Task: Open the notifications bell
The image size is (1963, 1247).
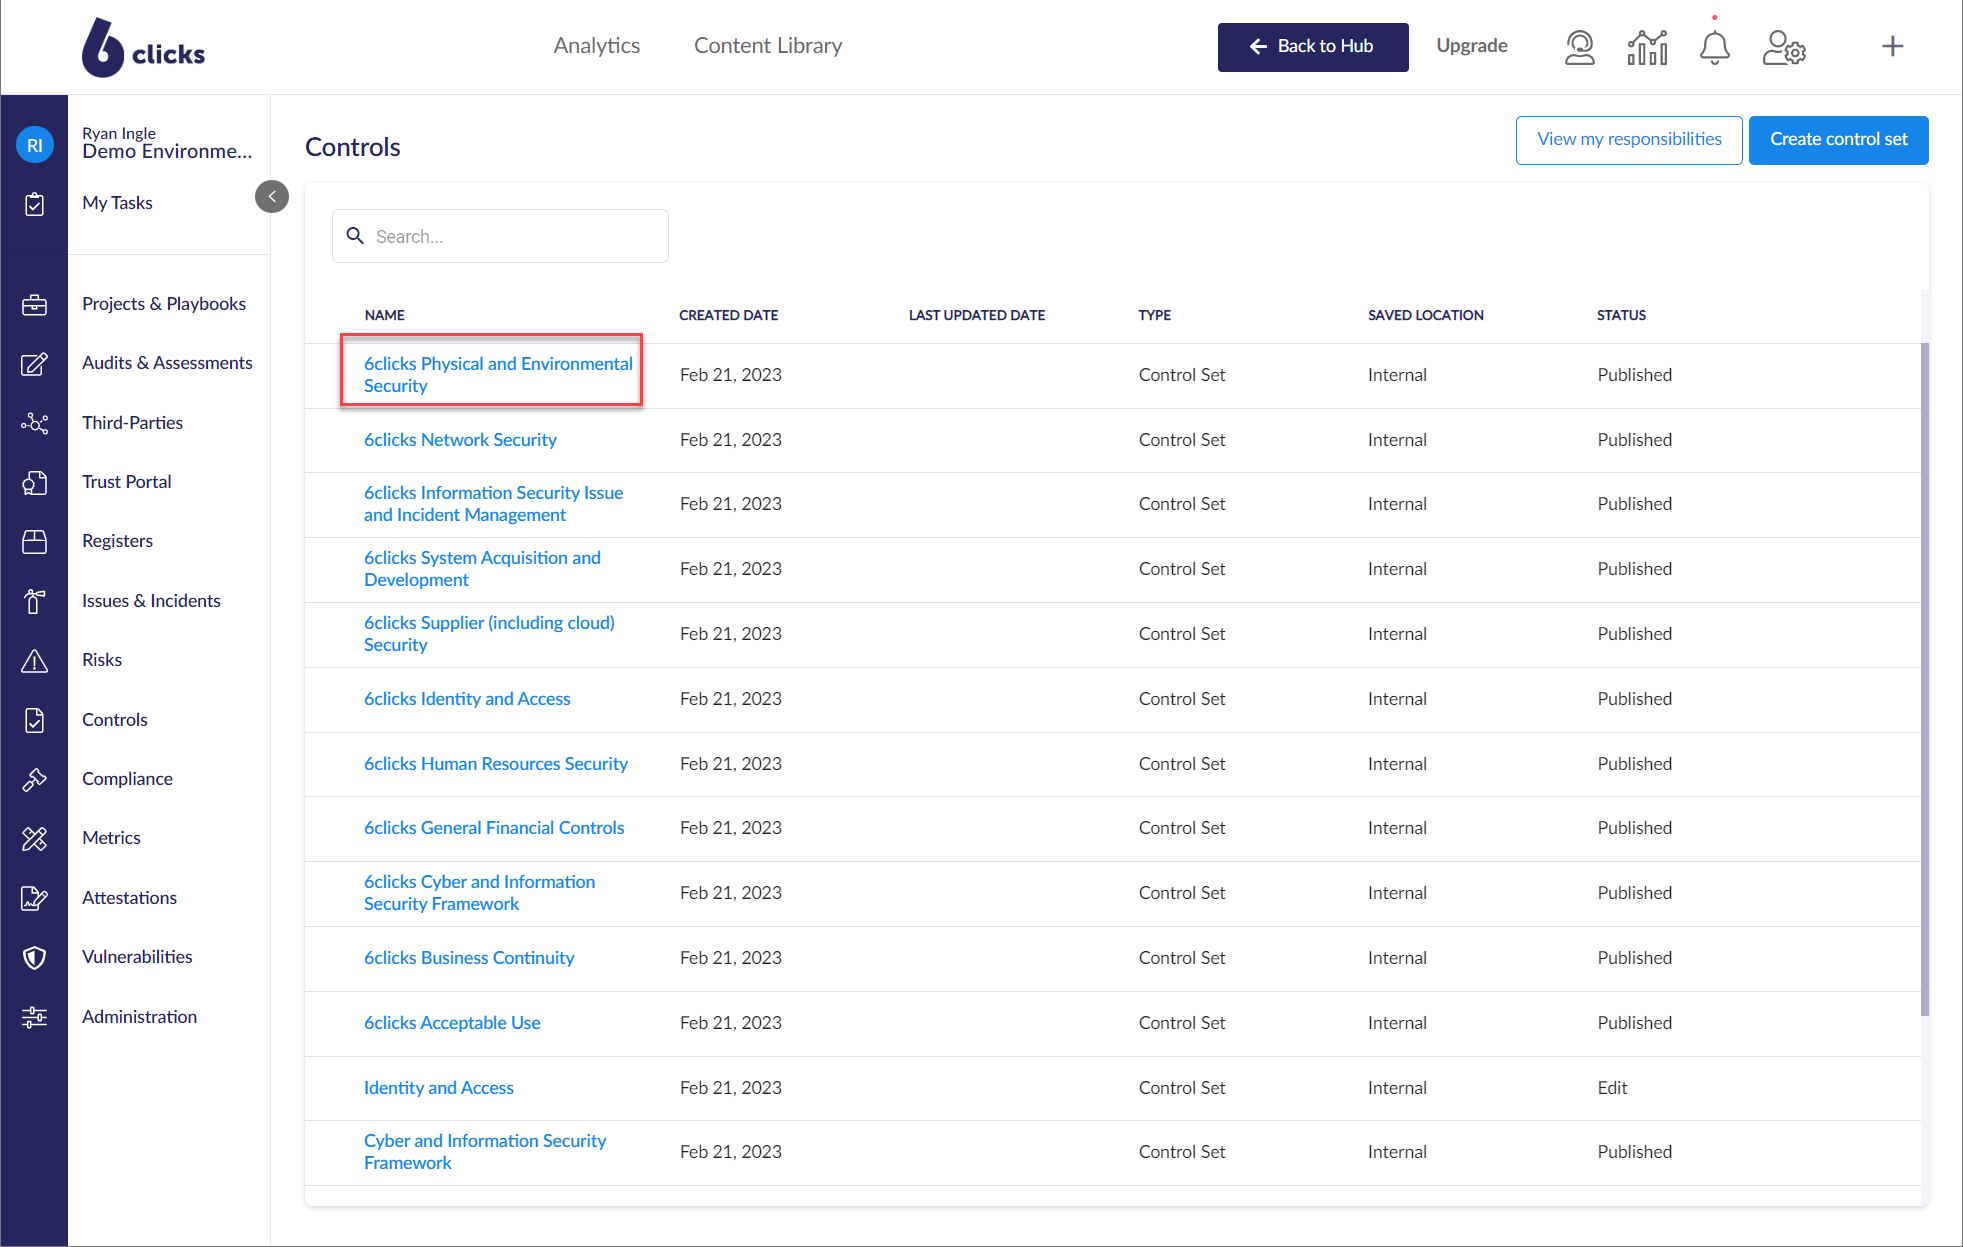Action: tap(1714, 47)
